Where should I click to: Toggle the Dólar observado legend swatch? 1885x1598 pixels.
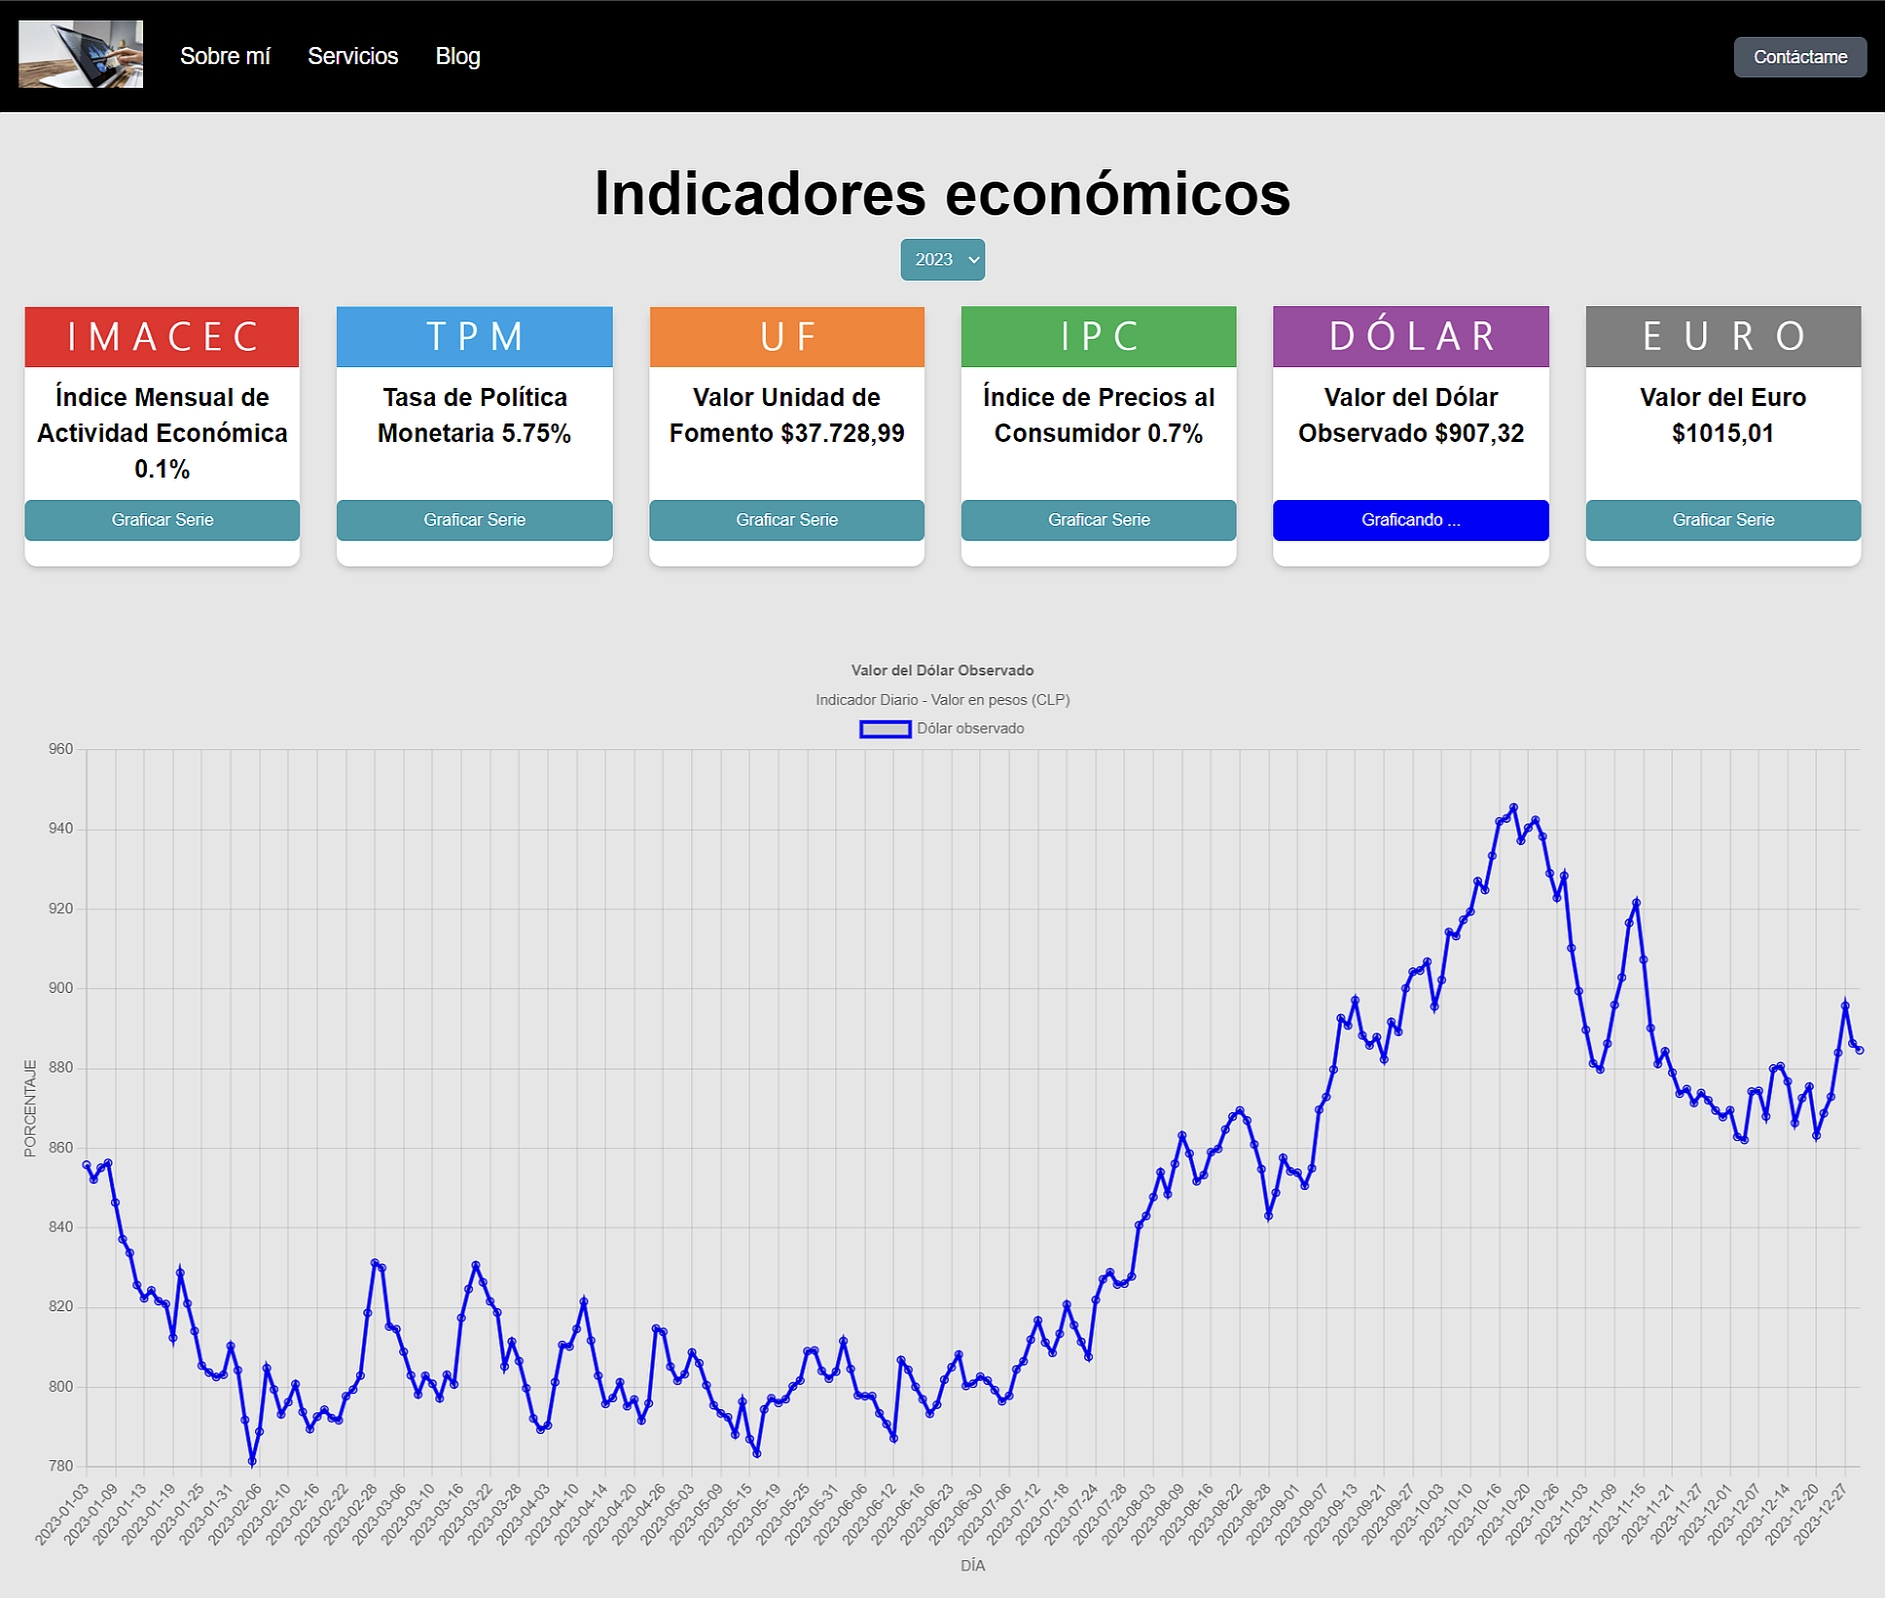tap(885, 729)
